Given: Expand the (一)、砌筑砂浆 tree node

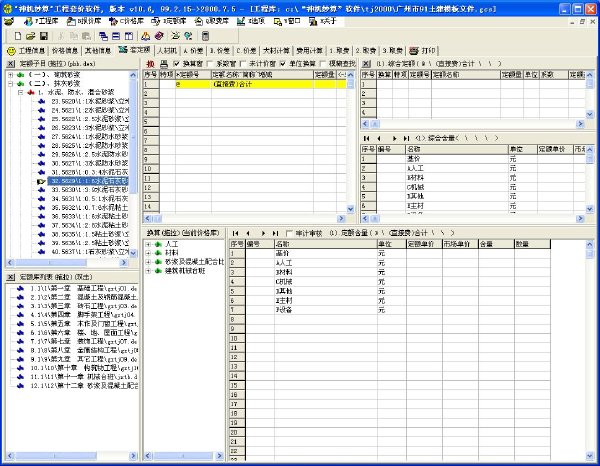Looking at the screenshot, I should click(11, 75).
